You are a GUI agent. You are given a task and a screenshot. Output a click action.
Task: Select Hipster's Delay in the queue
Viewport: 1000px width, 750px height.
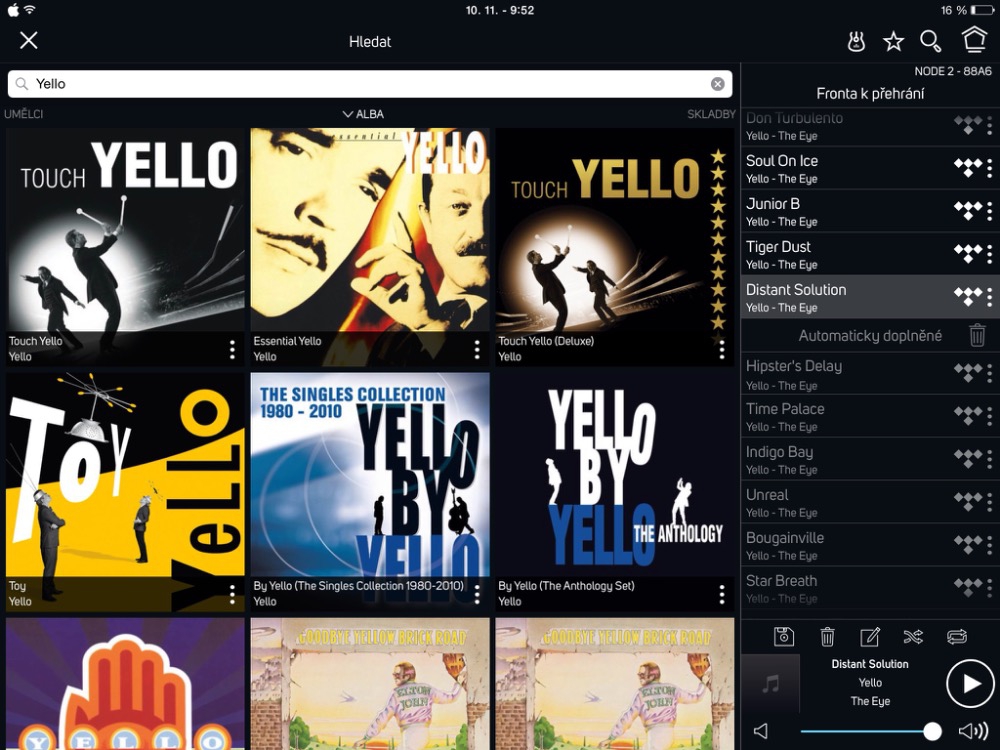click(x=870, y=374)
